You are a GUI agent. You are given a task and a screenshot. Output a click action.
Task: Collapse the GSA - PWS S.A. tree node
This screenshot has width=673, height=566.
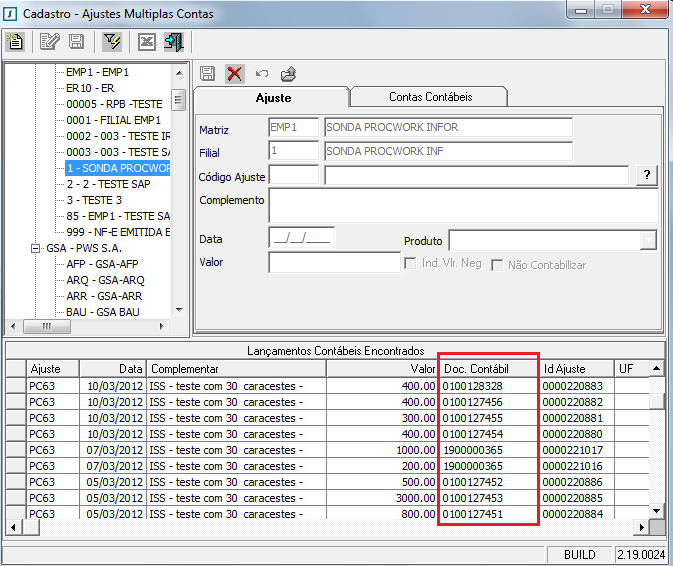36,248
